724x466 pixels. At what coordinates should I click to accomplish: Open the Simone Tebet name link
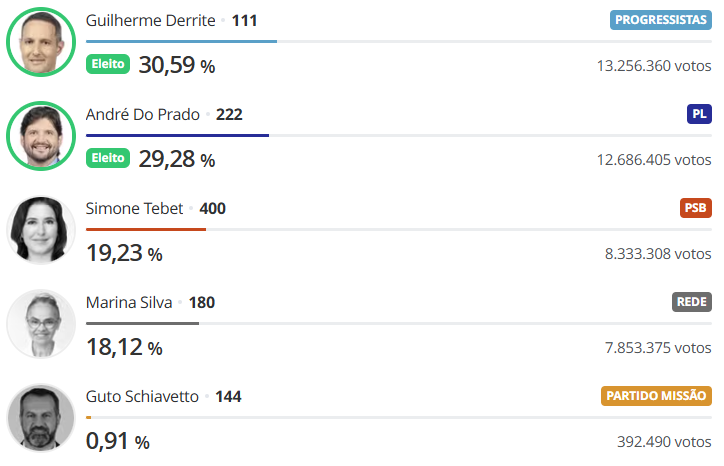(x=134, y=209)
